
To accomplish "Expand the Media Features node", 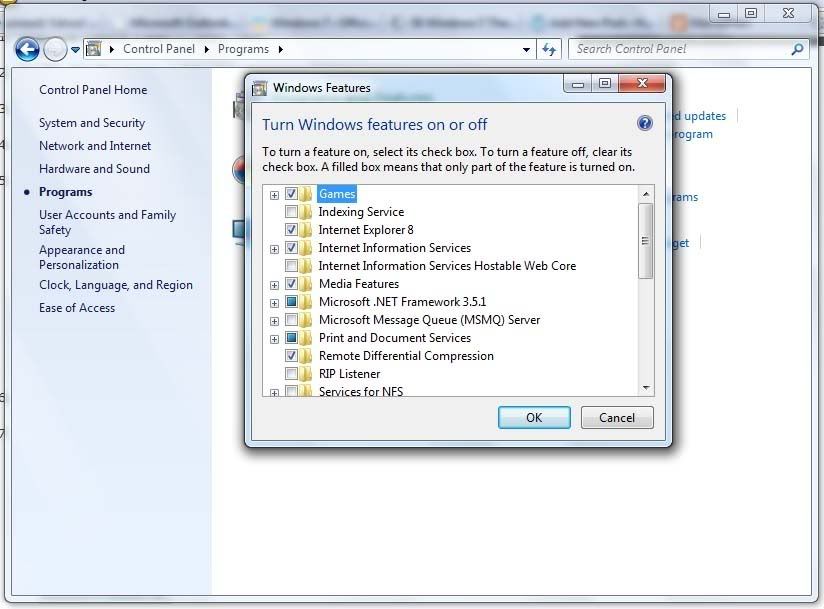I will 274,285.
